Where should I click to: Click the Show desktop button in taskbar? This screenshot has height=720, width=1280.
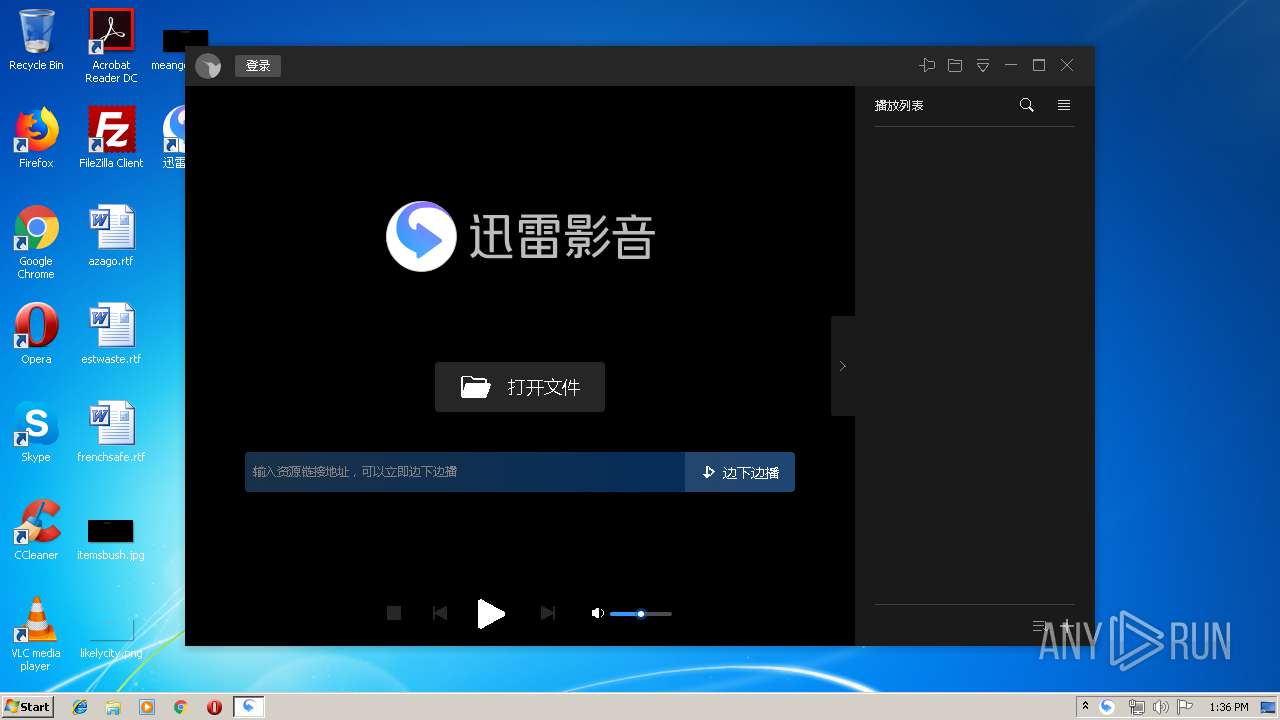pyautogui.click(x=1269, y=707)
